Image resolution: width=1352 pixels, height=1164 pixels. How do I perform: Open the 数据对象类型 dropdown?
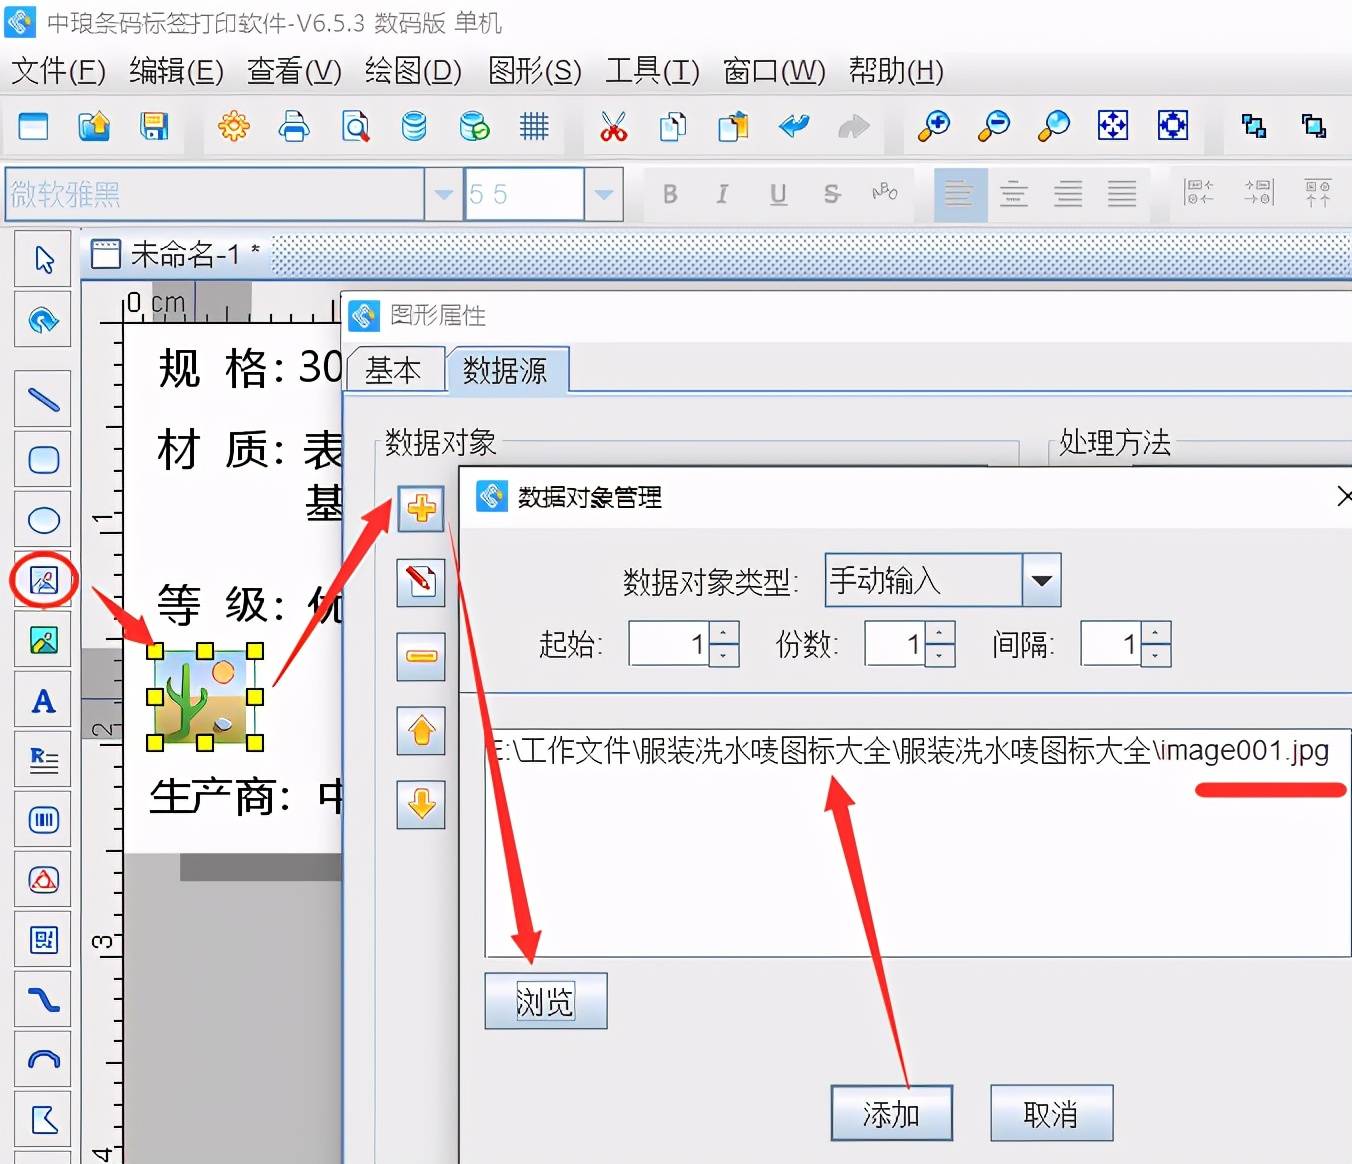[x=1041, y=581]
